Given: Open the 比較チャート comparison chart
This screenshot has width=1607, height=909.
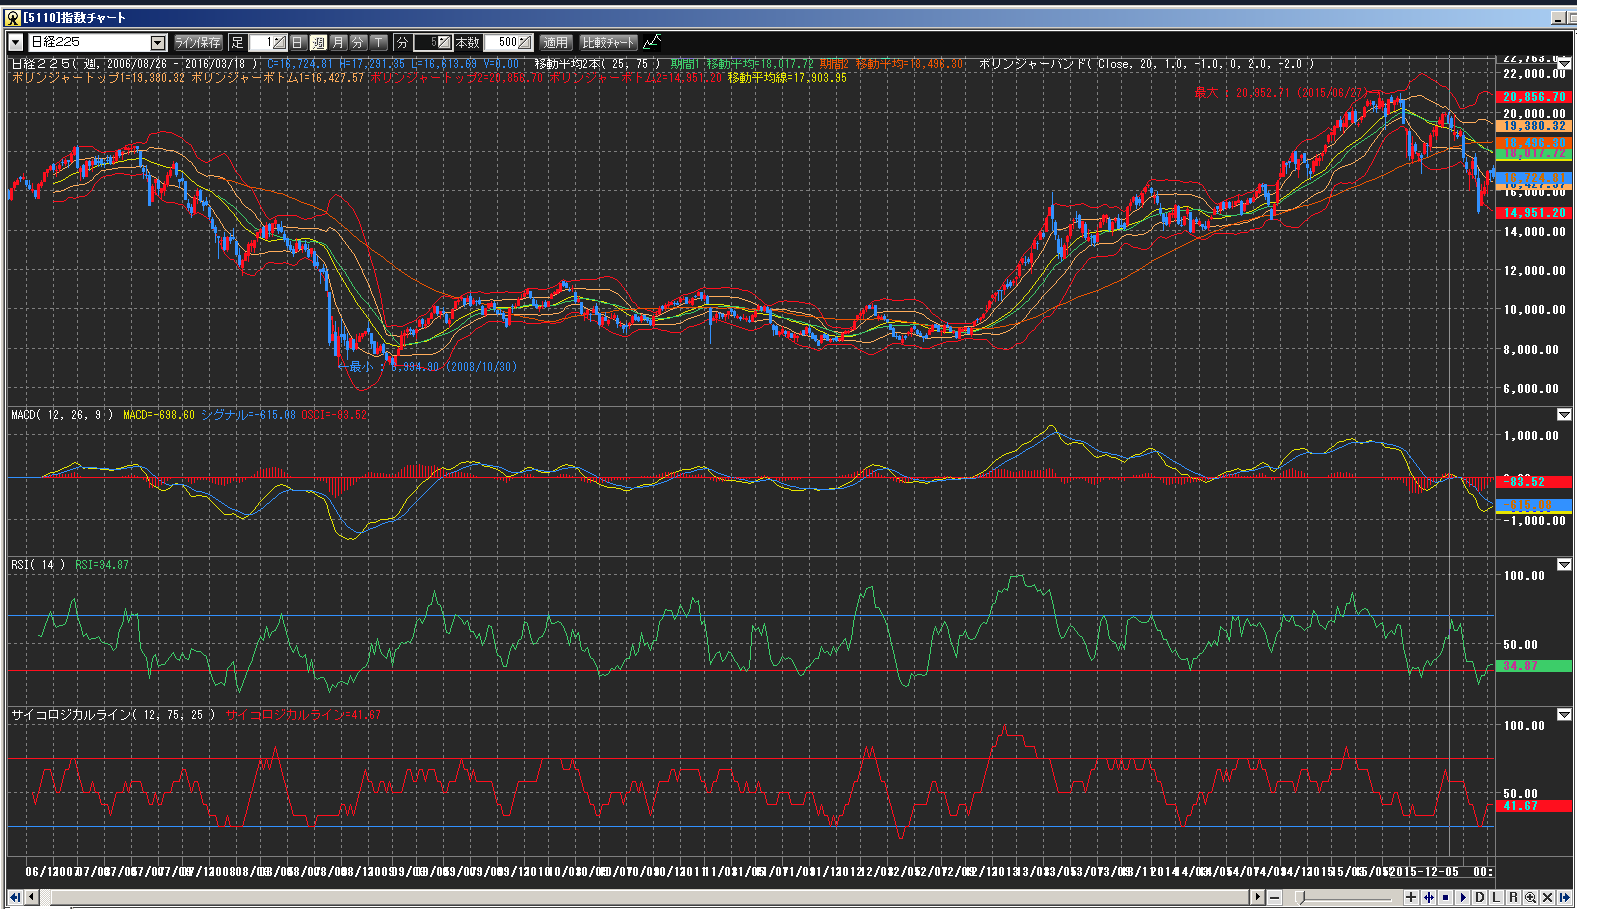Looking at the screenshot, I should point(608,42).
